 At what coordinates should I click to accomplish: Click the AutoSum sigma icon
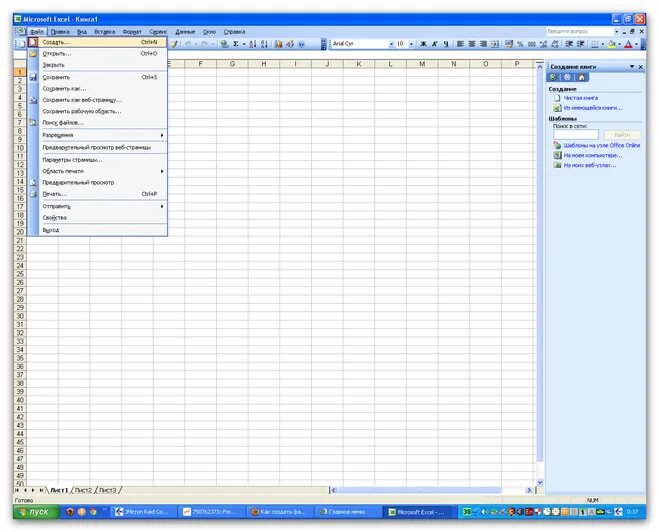(236, 44)
